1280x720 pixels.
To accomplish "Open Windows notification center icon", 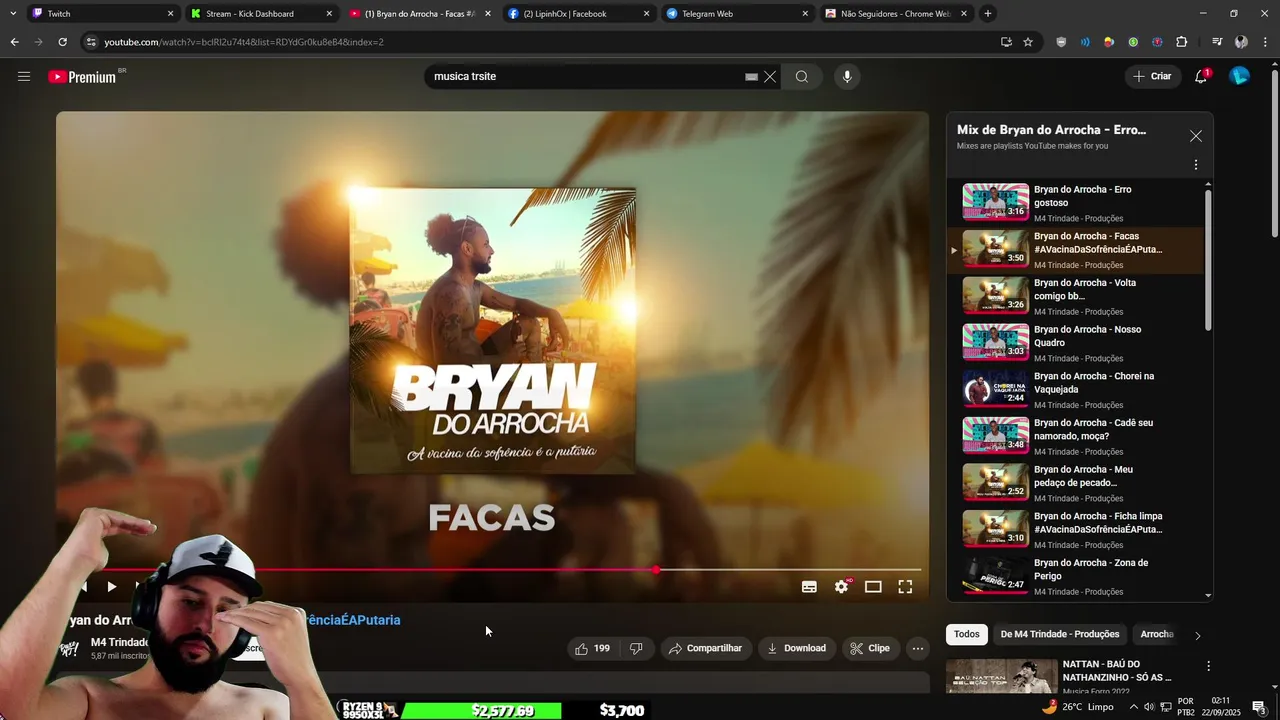I will click(x=1259, y=707).
